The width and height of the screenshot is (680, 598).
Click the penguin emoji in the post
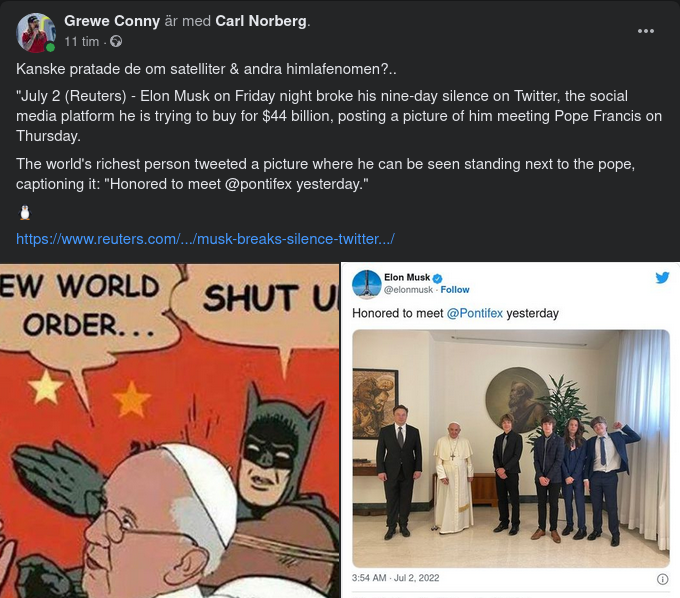click(25, 212)
